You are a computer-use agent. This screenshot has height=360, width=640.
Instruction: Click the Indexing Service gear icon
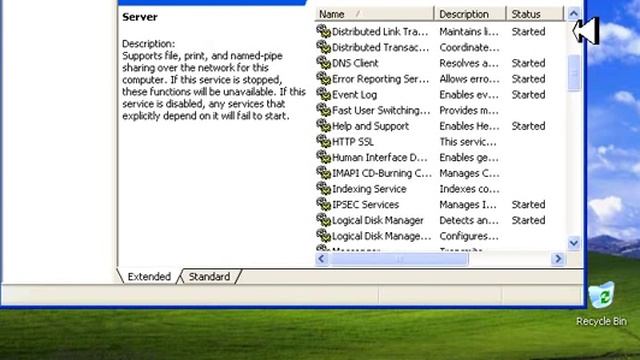click(323, 189)
